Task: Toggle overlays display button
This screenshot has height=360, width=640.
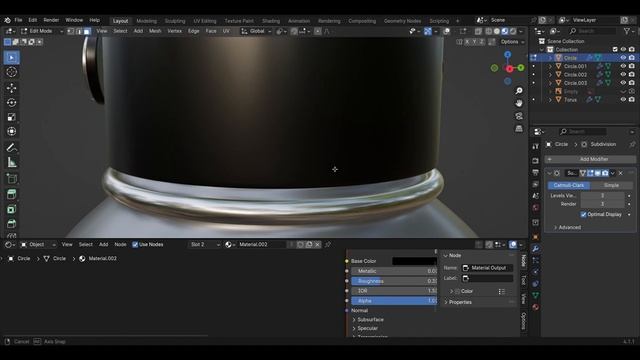Action: click(x=447, y=31)
